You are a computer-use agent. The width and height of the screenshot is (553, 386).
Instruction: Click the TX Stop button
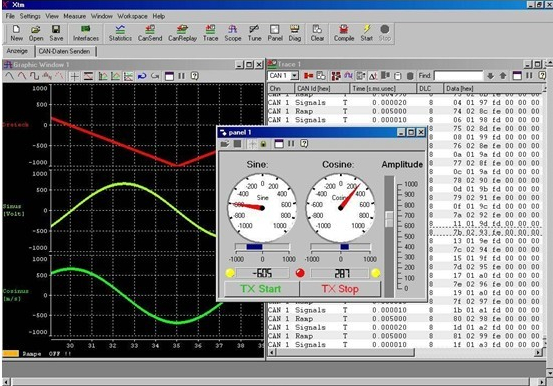click(x=340, y=289)
